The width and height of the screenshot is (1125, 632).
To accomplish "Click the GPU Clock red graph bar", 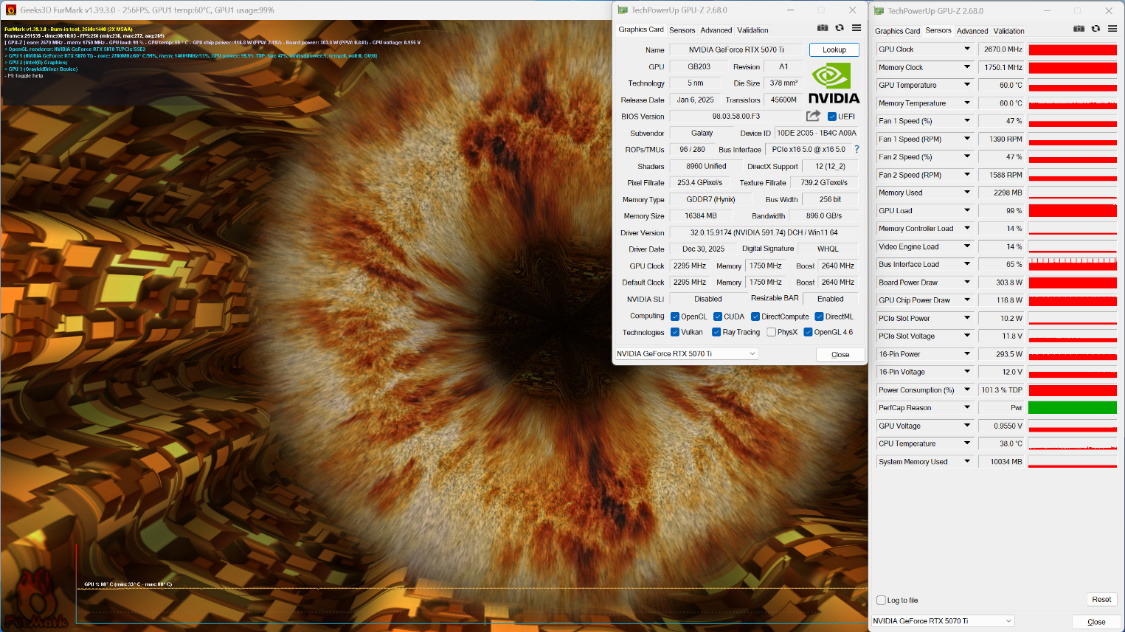I will pos(1073,49).
